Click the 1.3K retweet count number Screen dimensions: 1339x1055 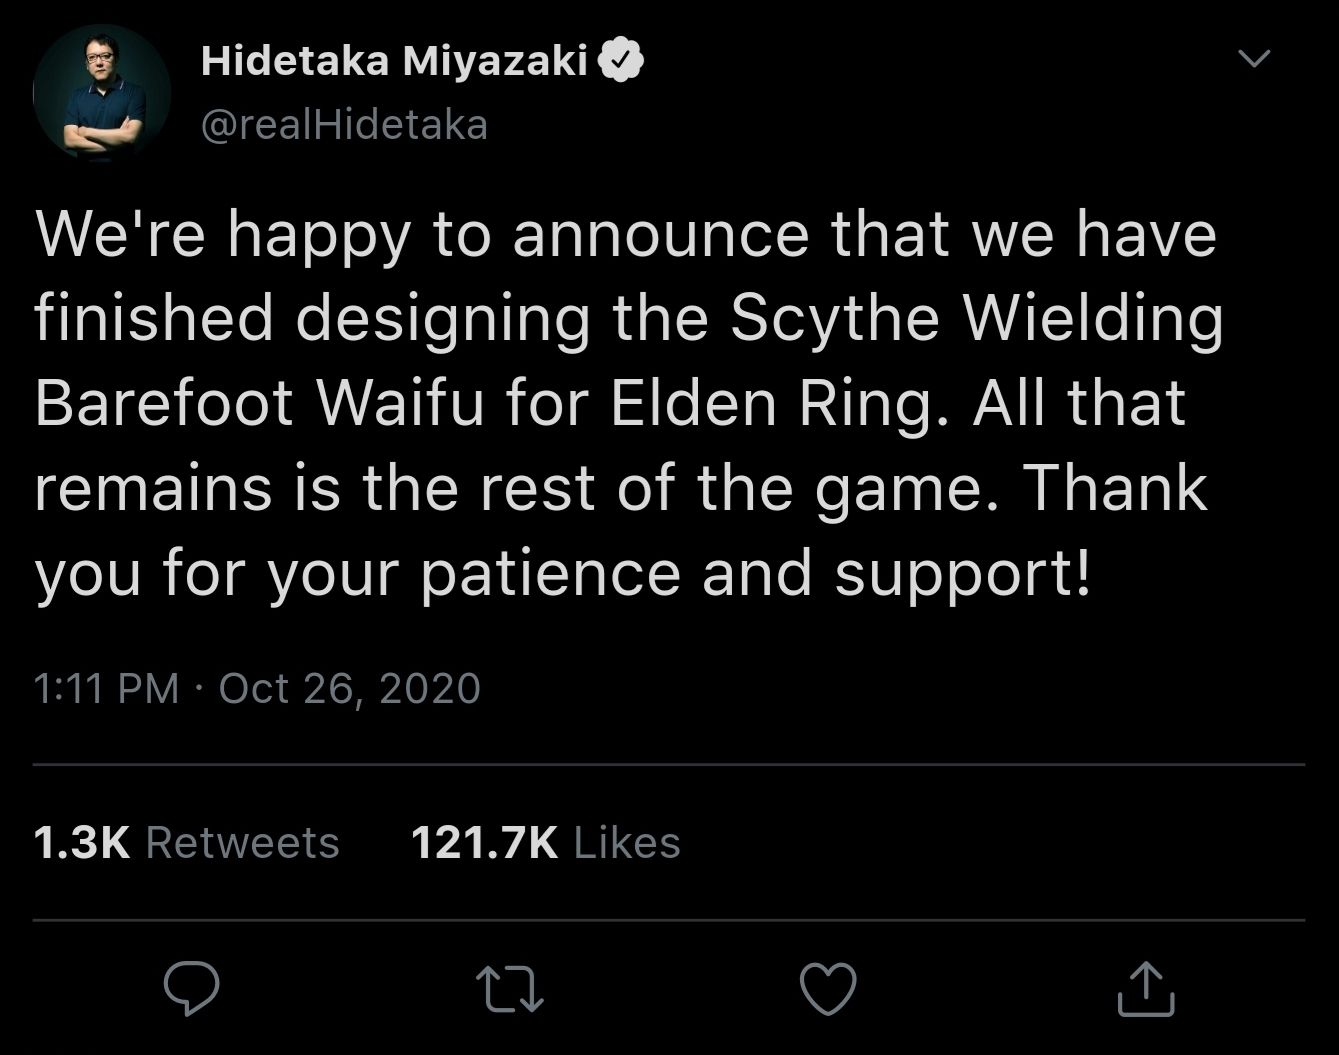coord(82,842)
